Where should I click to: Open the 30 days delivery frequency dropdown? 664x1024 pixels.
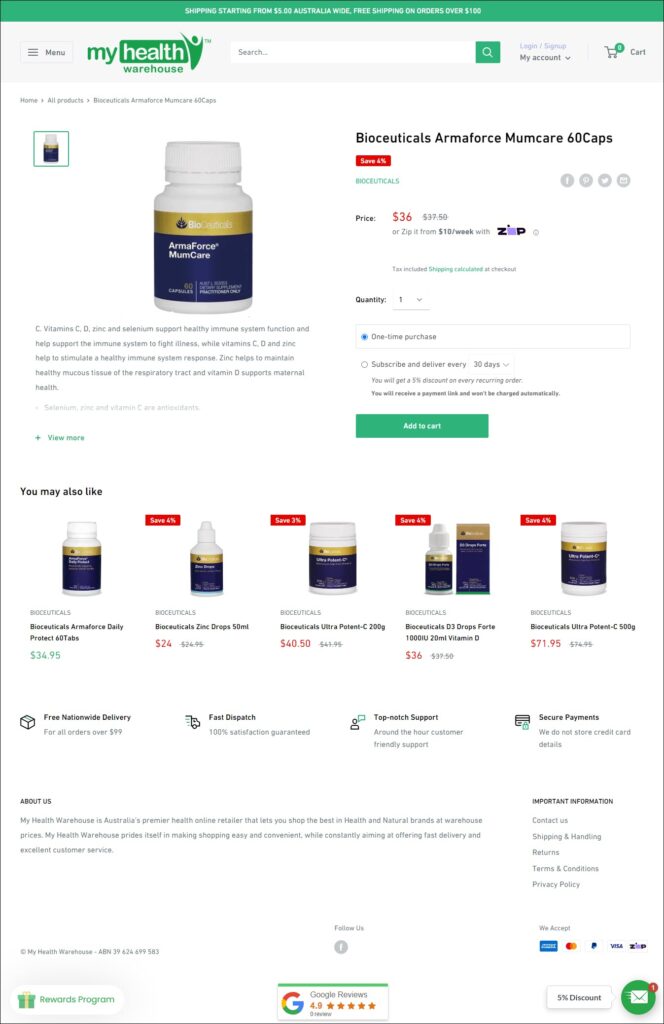click(491, 364)
